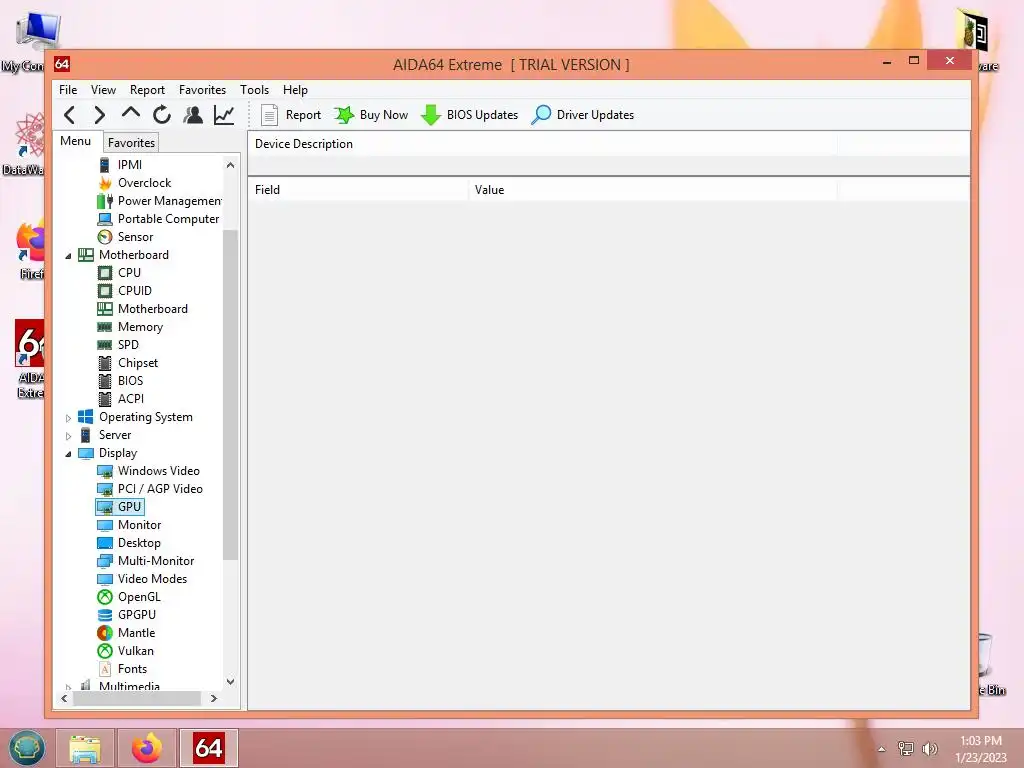Switch to the Menu tab
Image resolution: width=1024 pixels, height=768 pixels.
pyautogui.click(x=76, y=141)
